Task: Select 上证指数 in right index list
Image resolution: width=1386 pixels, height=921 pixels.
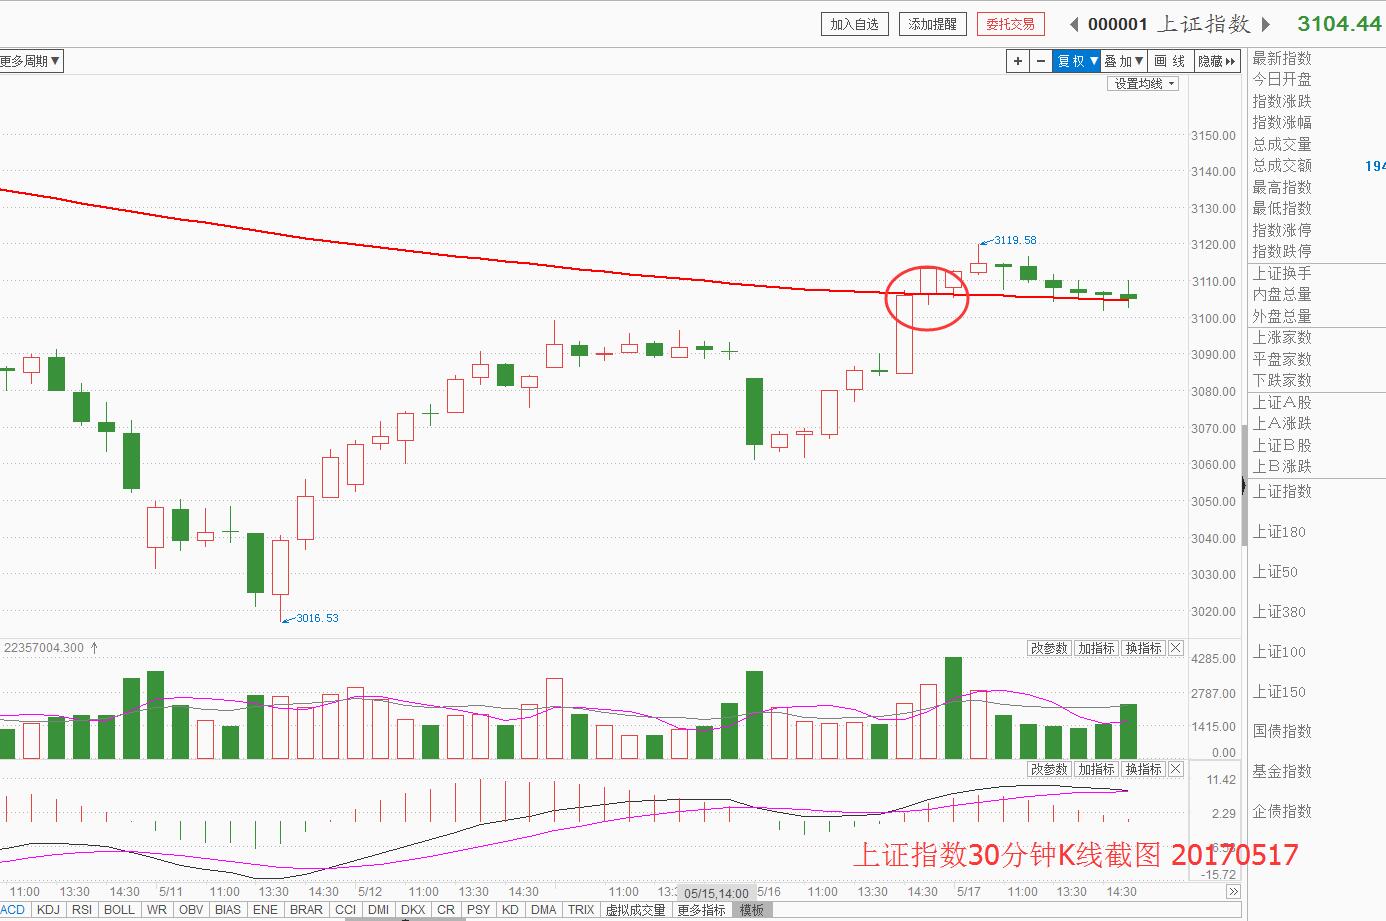Action: coord(1282,491)
